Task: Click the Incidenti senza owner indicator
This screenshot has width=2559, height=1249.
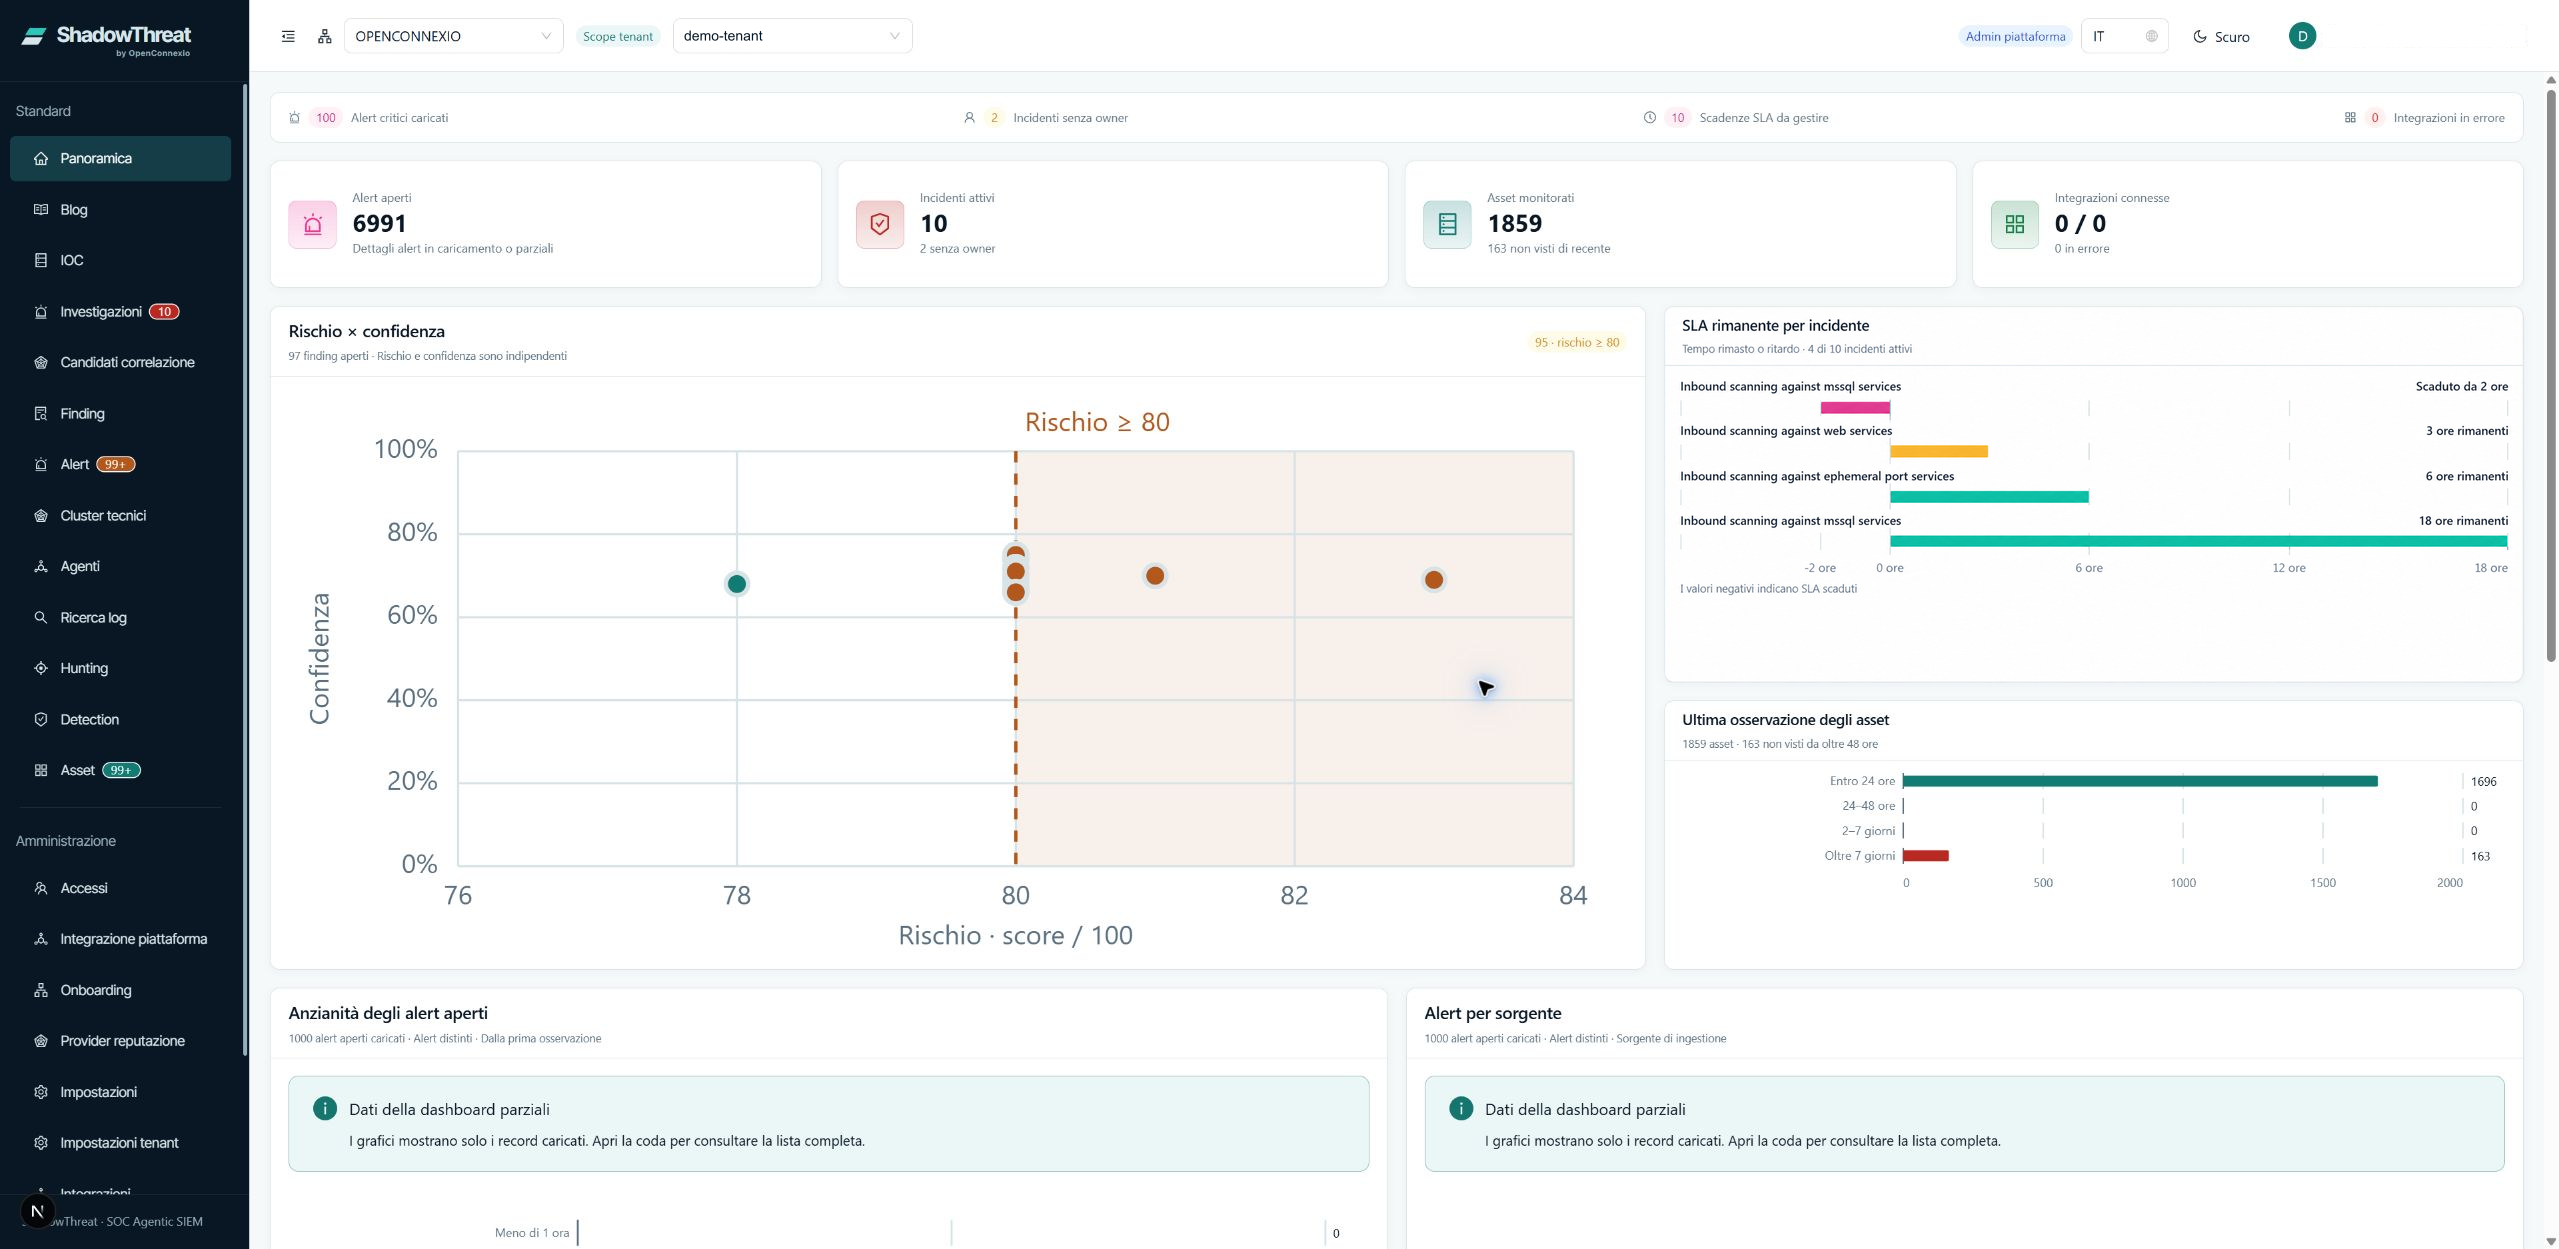Action: coord(1045,118)
